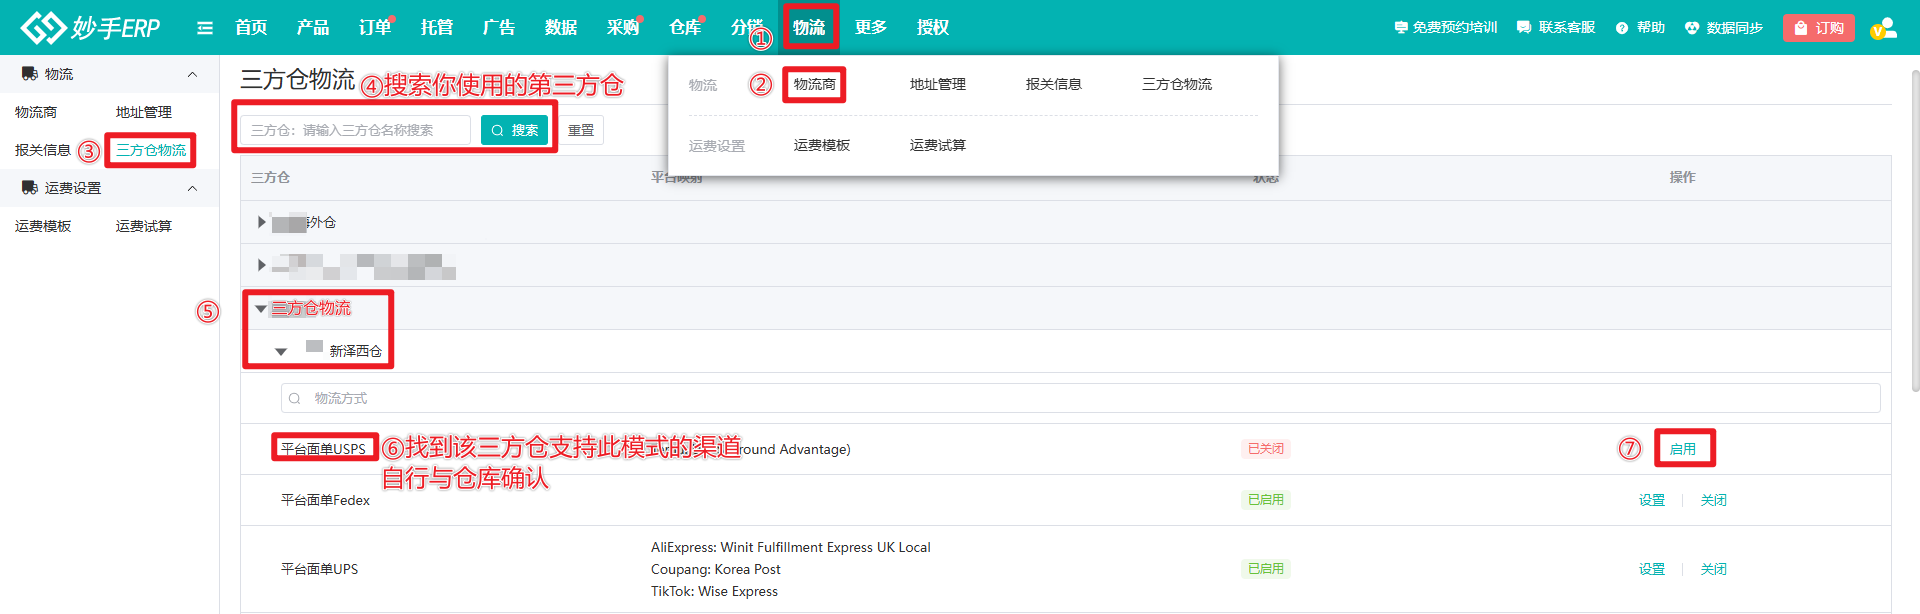Viewport: 1920px width, 614px height.
Task: Click the search magnifier in 物流方式 field
Action: (295, 398)
